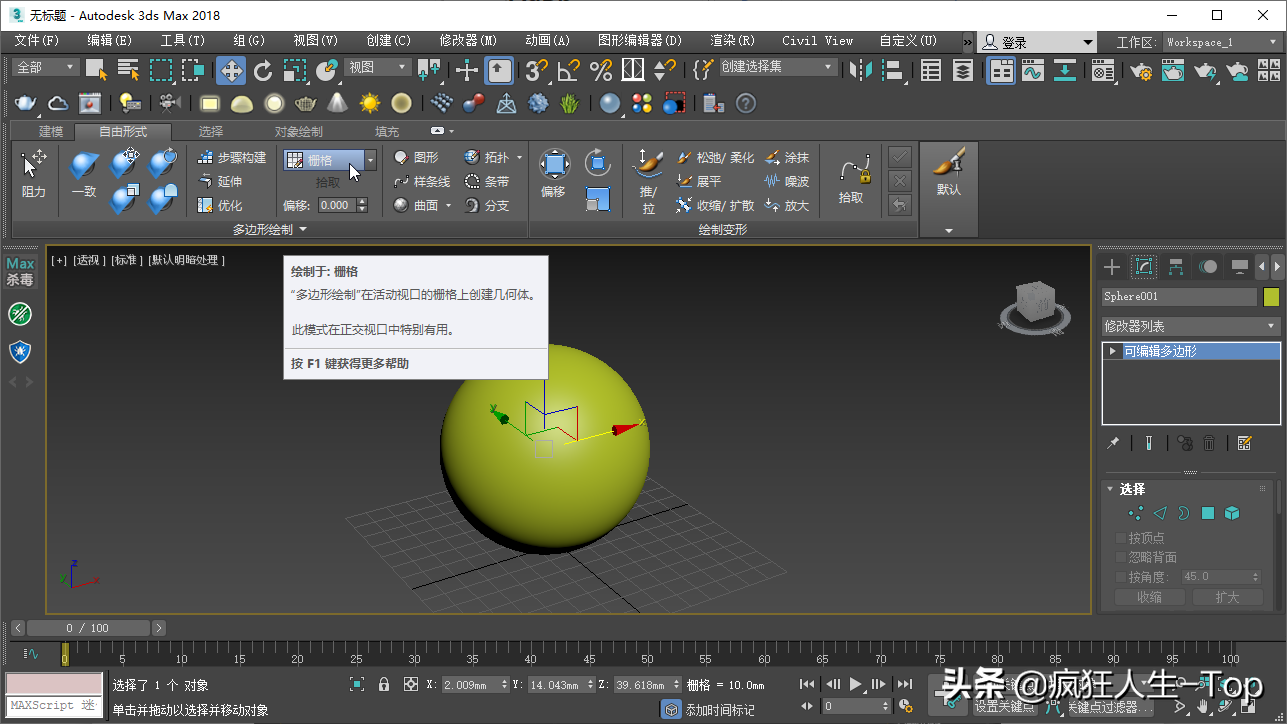Toggle the Percent Snap icon

click(601, 70)
